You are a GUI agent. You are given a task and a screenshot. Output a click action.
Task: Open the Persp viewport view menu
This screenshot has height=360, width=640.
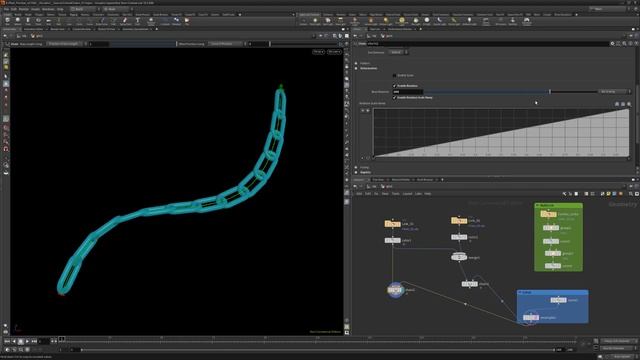pyautogui.click(x=318, y=52)
